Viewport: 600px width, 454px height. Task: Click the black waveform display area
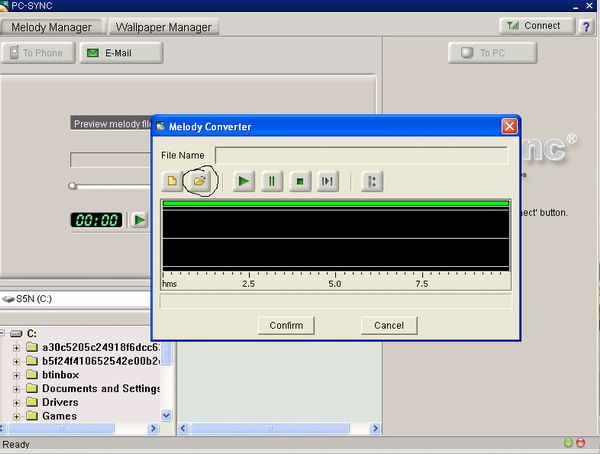pyautogui.click(x=336, y=239)
